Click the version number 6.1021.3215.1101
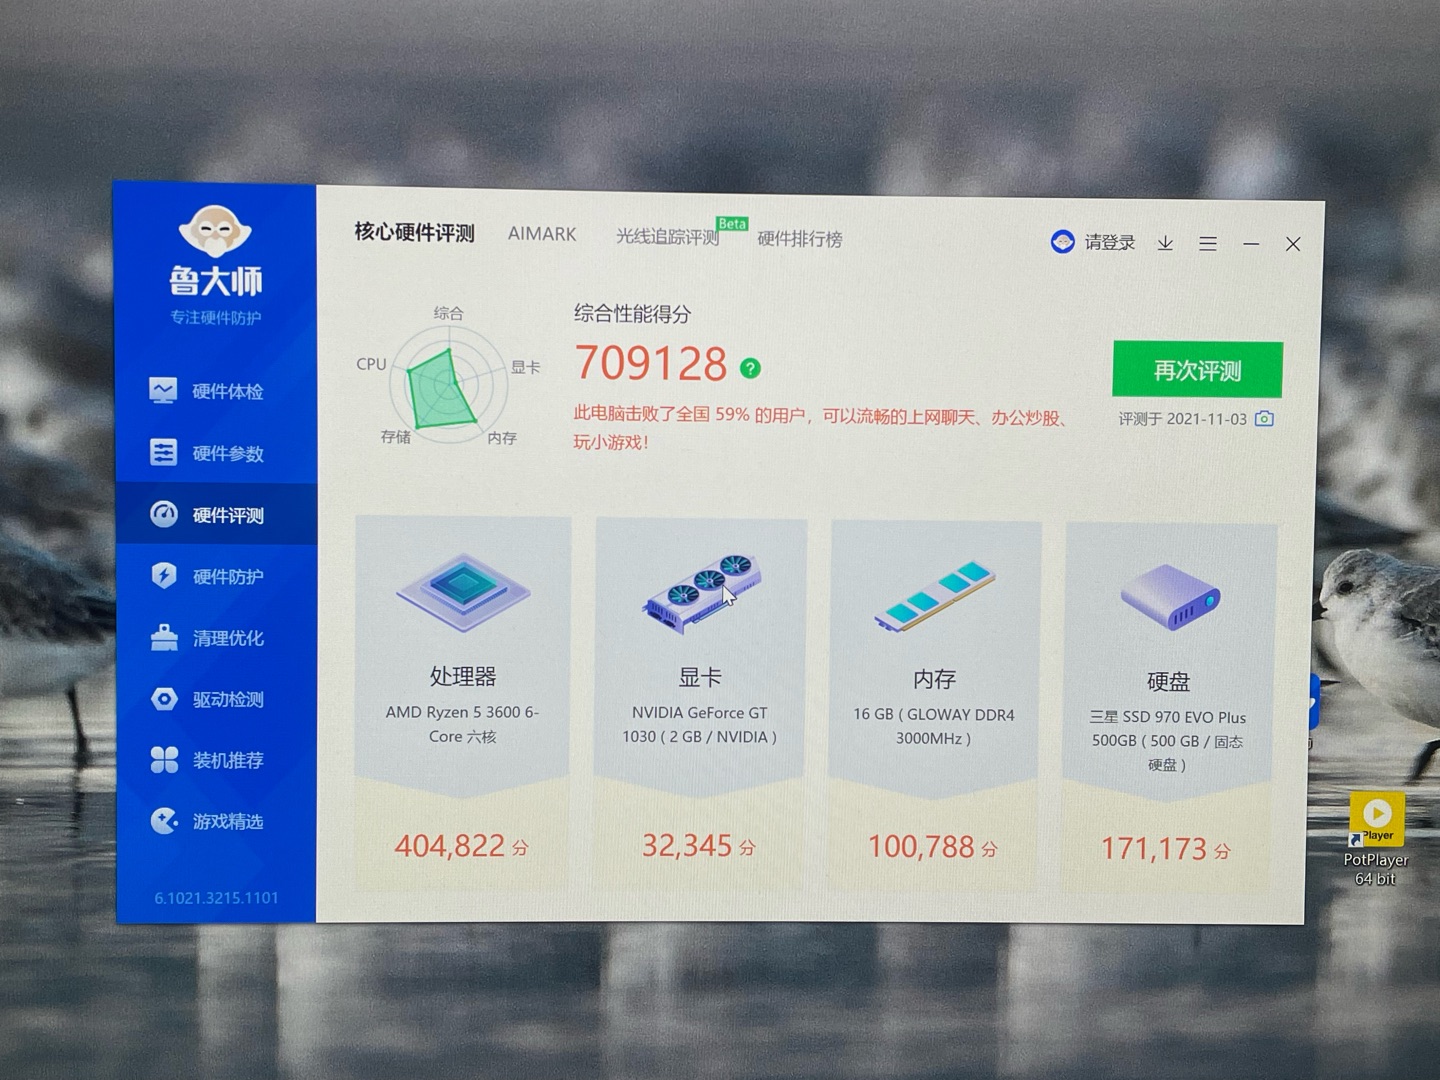The image size is (1440, 1080). (216, 898)
